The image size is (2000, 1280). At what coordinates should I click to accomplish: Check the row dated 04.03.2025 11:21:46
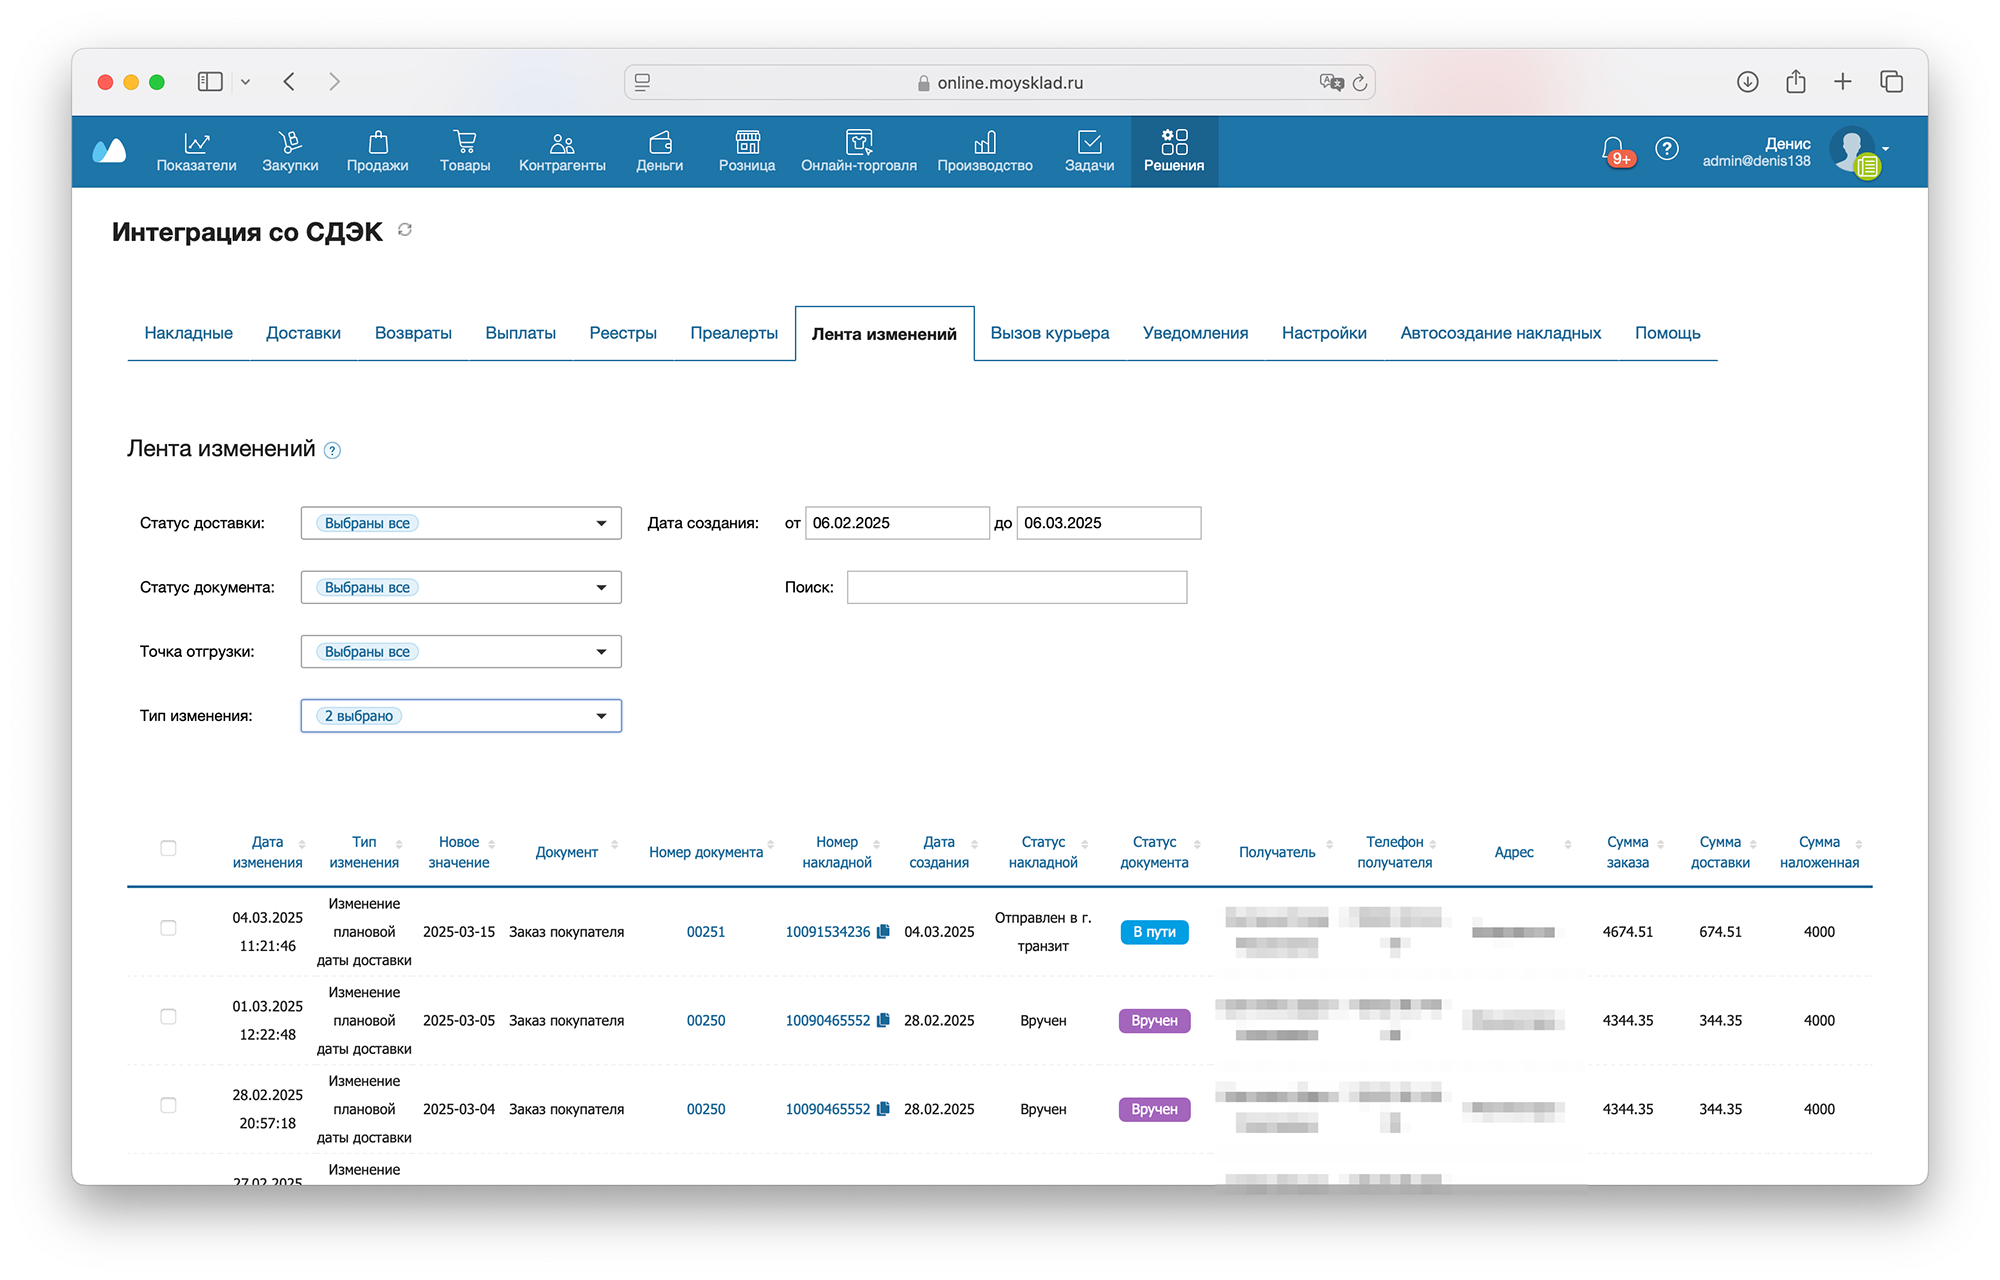pyautogui.click(x=168, y=928)
